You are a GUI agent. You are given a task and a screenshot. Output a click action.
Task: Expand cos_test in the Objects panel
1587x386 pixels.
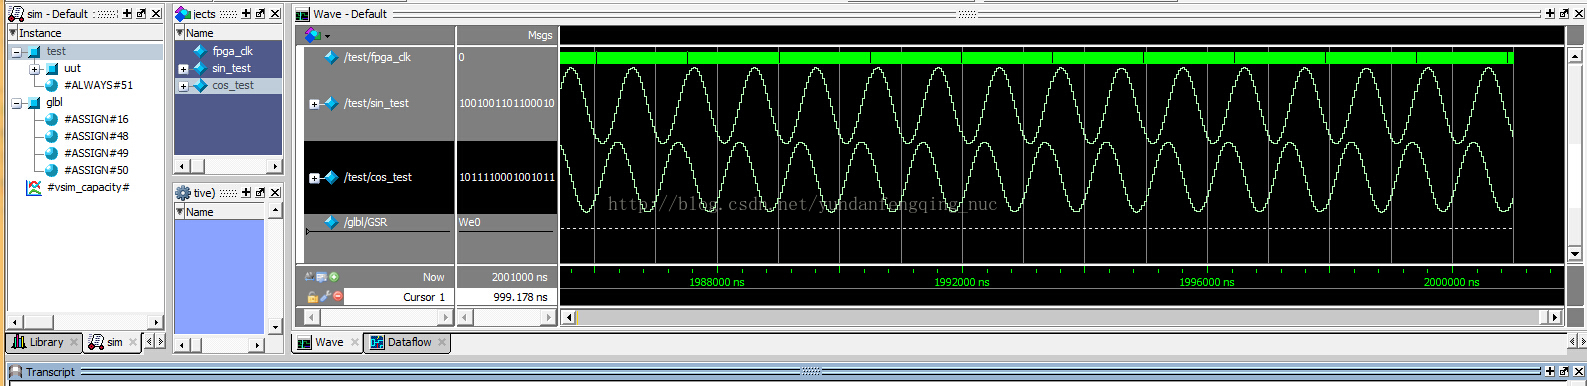(183, 86)
